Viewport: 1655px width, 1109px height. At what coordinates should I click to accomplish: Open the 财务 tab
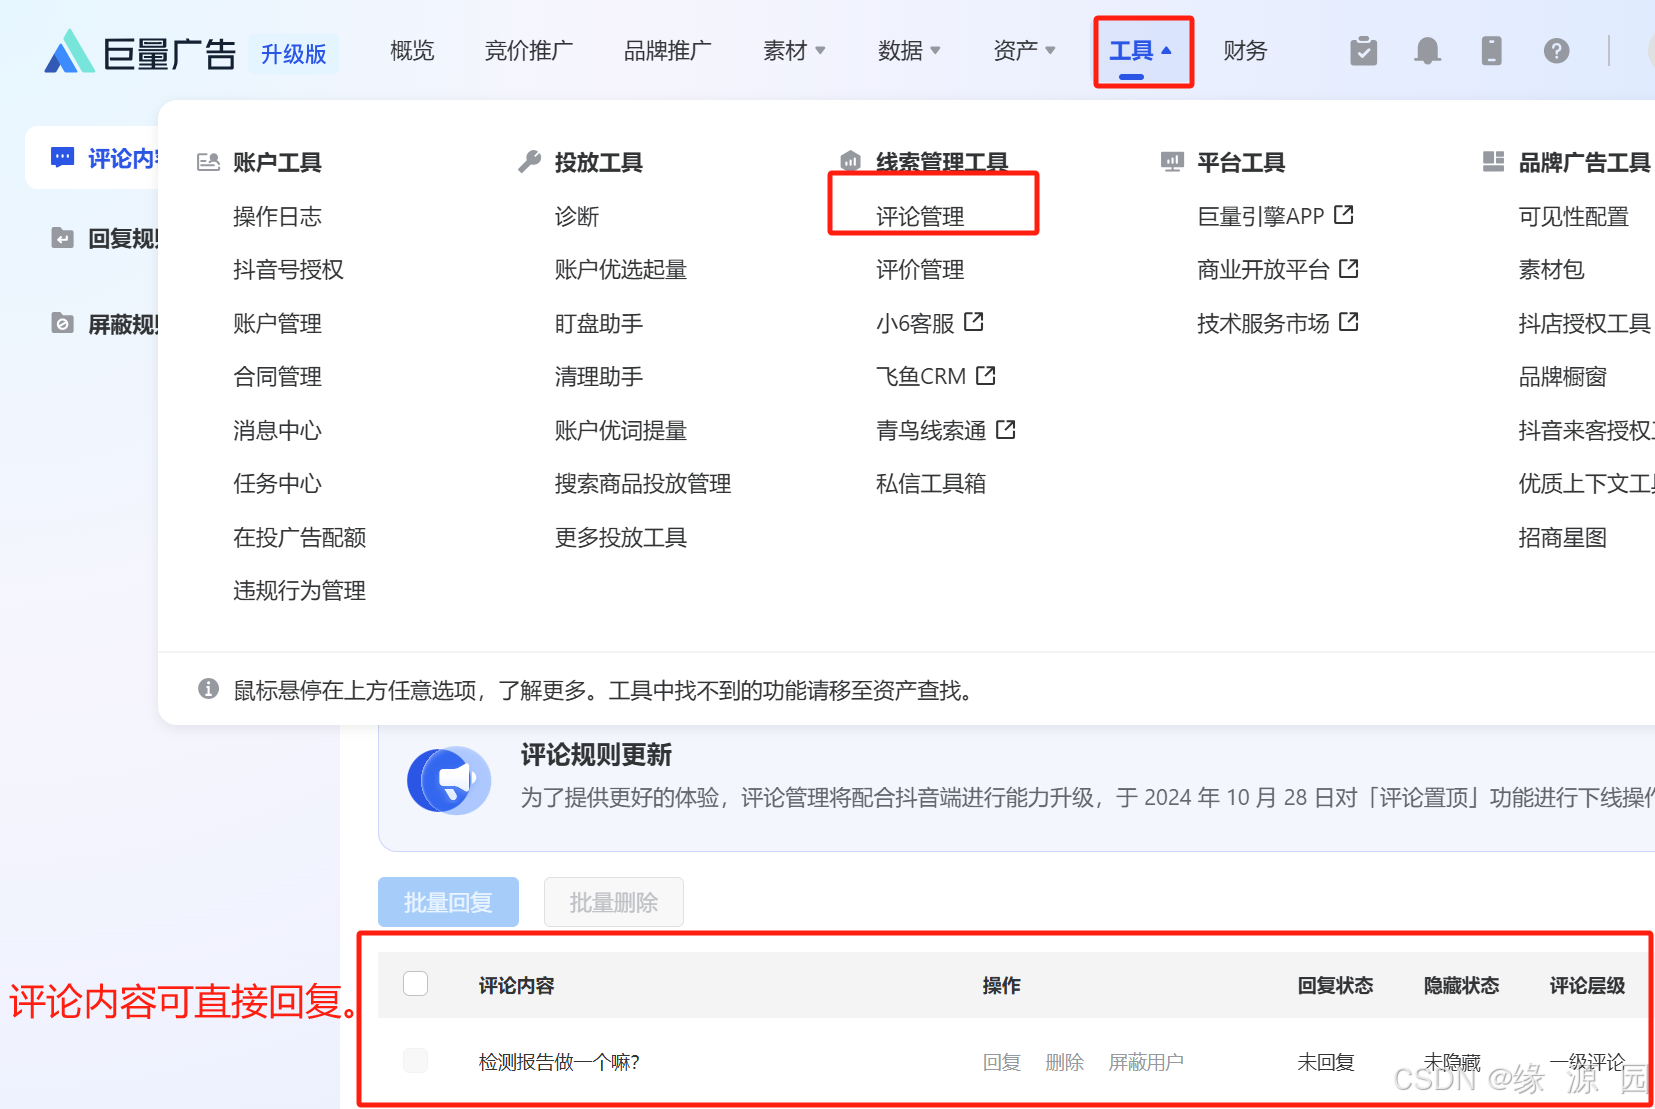tap(1245, 51)
